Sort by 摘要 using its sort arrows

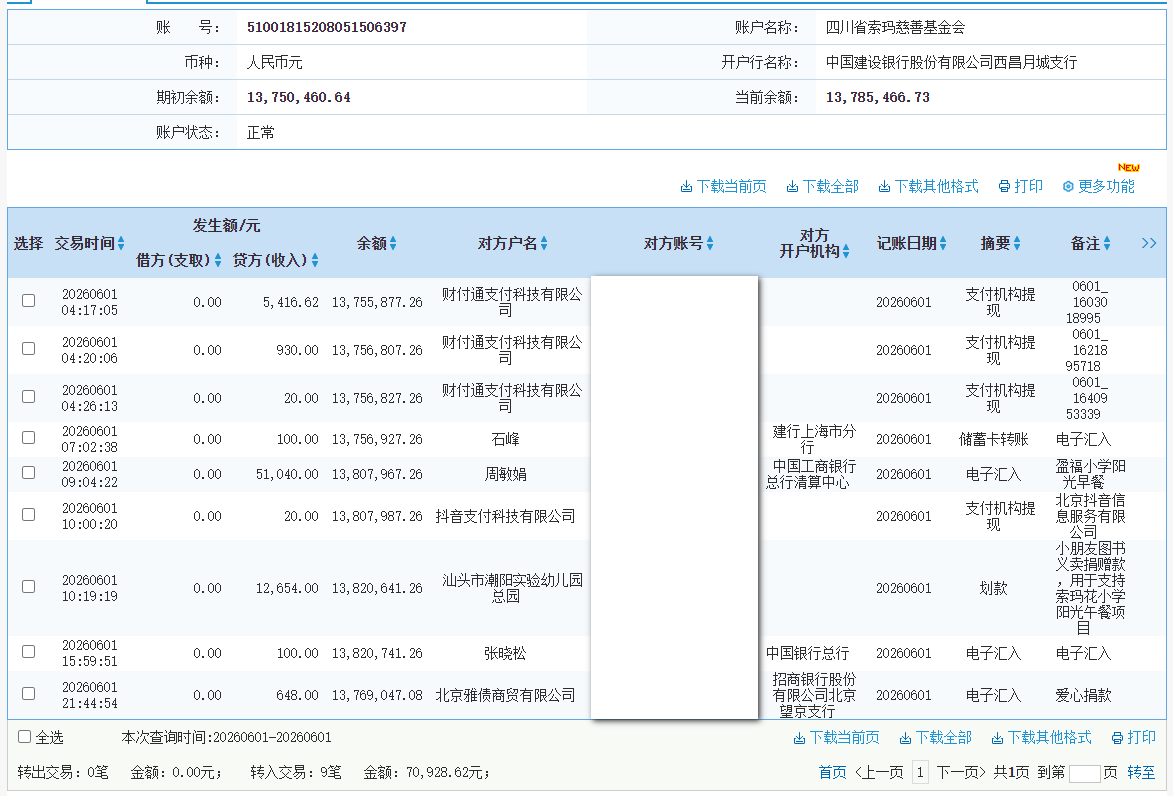pos(1017,243)
